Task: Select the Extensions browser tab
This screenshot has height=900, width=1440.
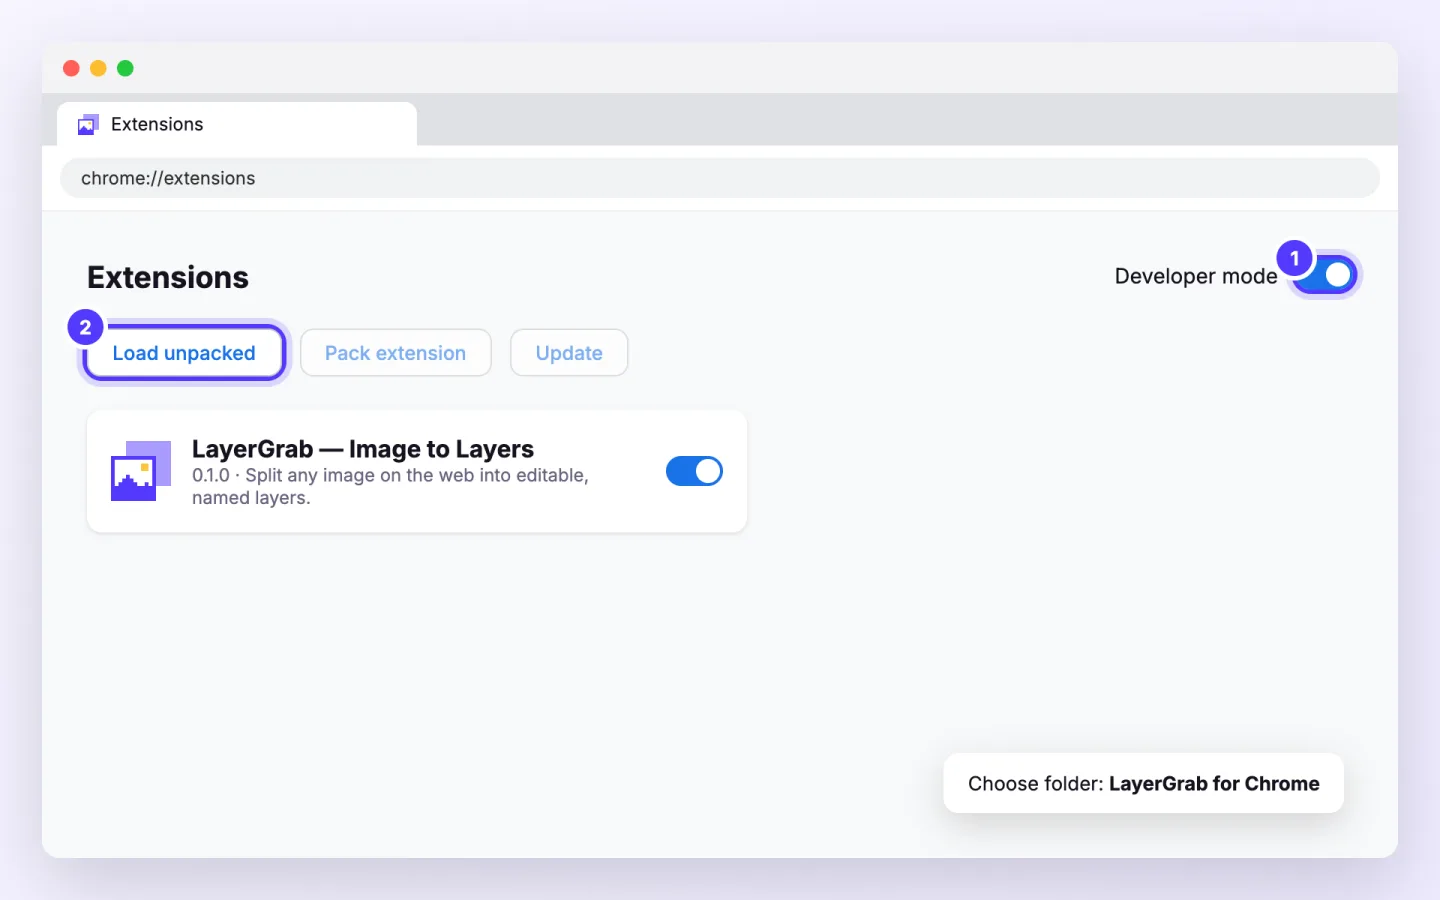Action: point(237,124)
